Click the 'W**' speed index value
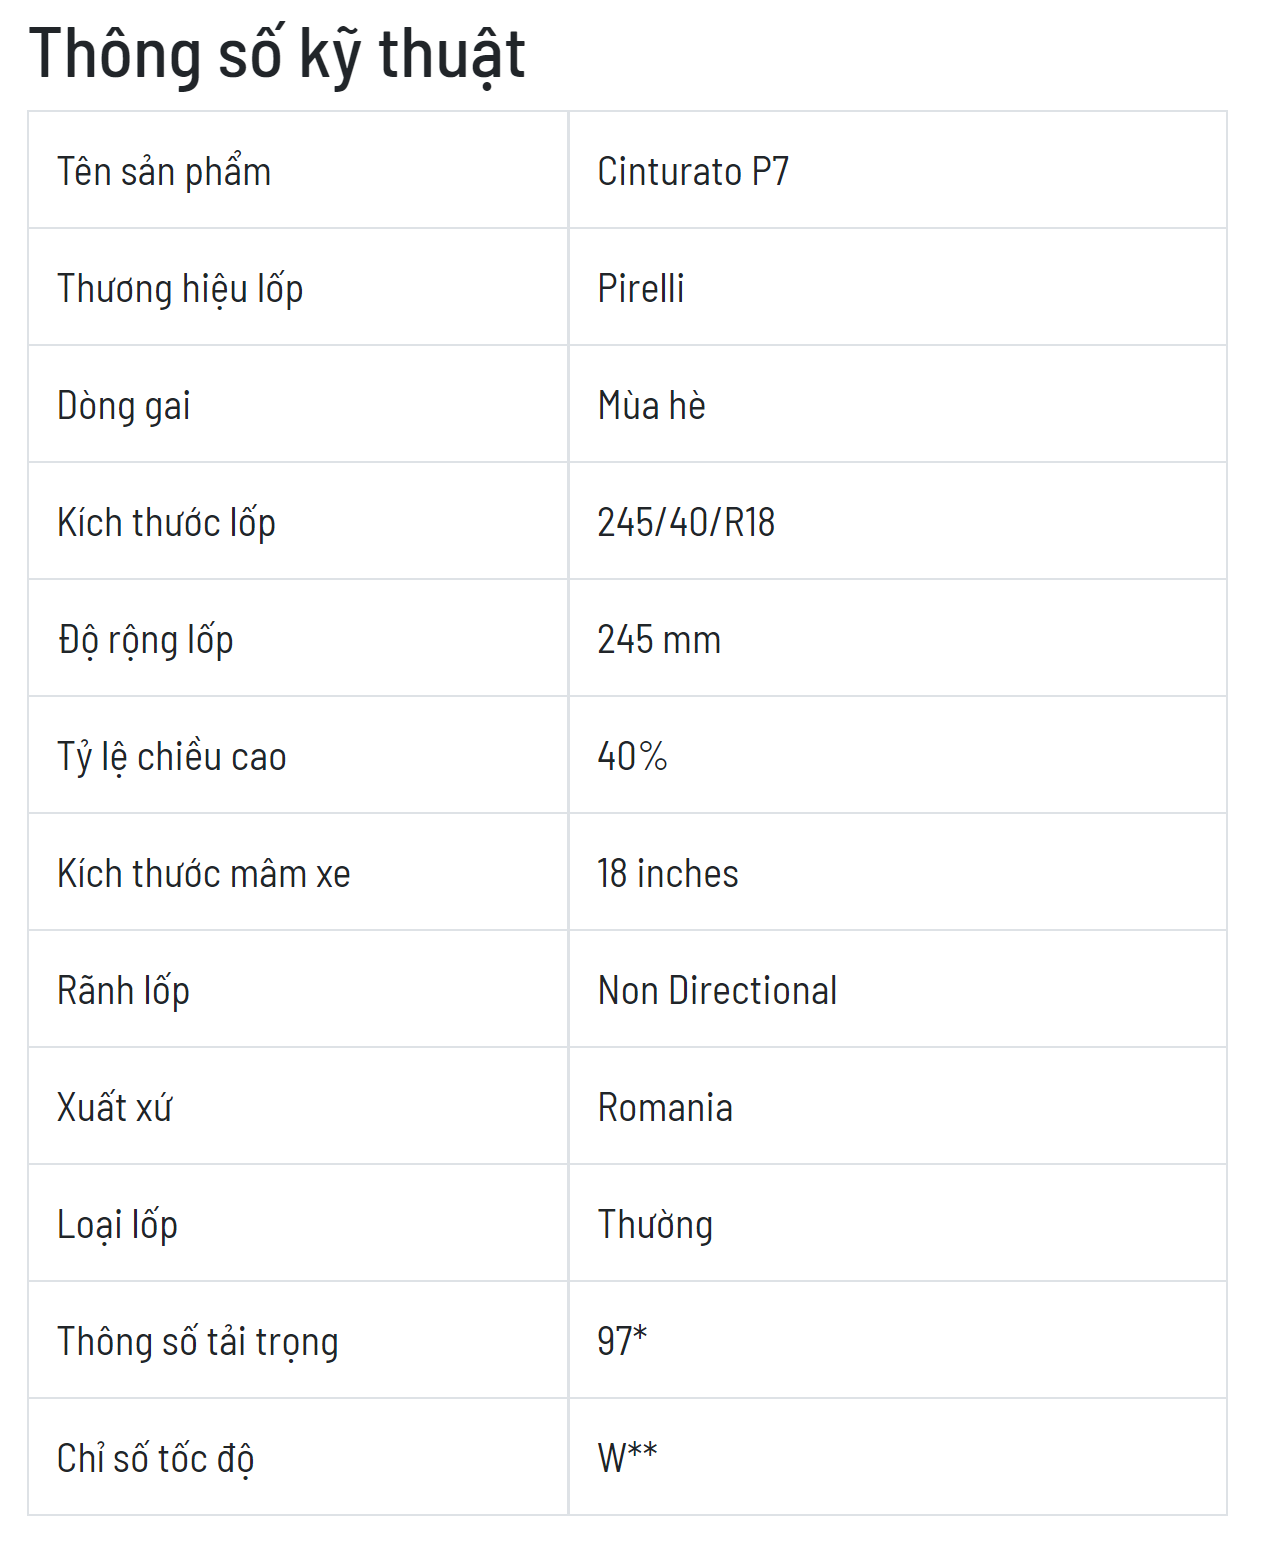Viewport: 1269px width, 1543px height. [x=627, y=1458]
